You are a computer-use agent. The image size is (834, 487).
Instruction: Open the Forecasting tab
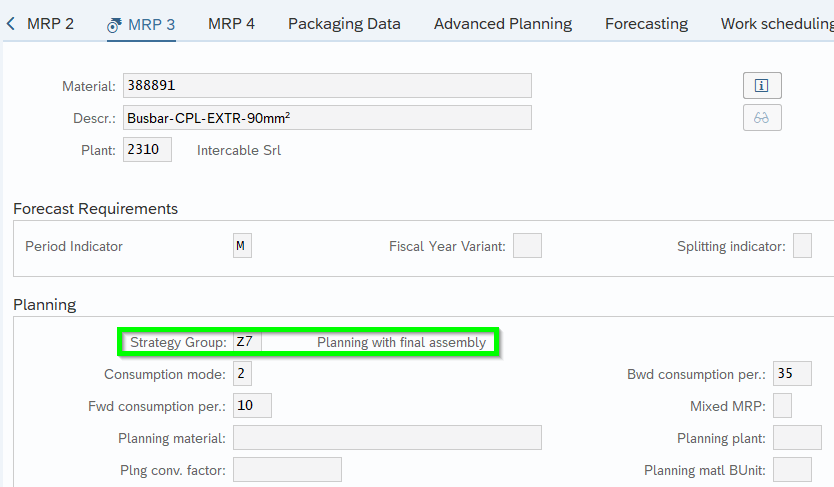pyautogui.click(x=646, y=24)
